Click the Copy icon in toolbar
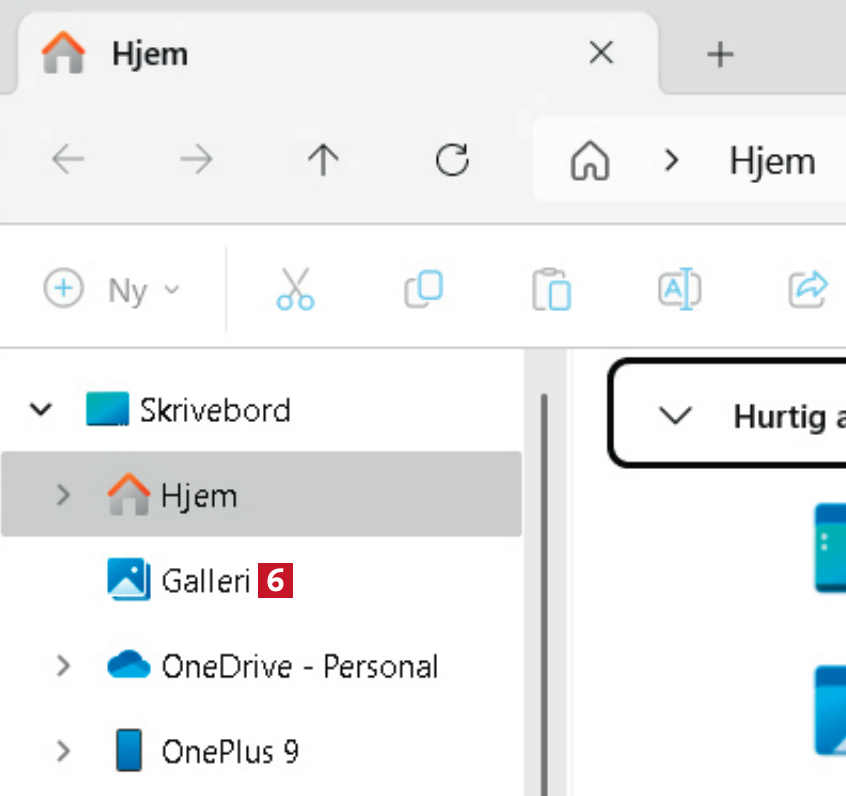 pyautogui.click(x=423, y=290)
